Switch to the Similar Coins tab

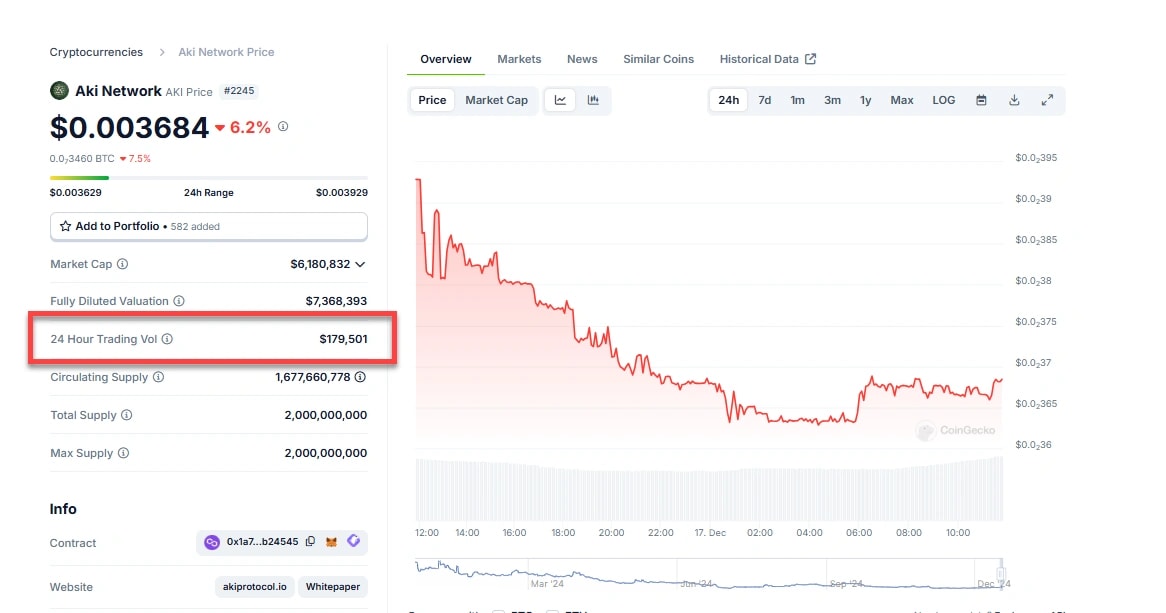(x=658, y=59)
